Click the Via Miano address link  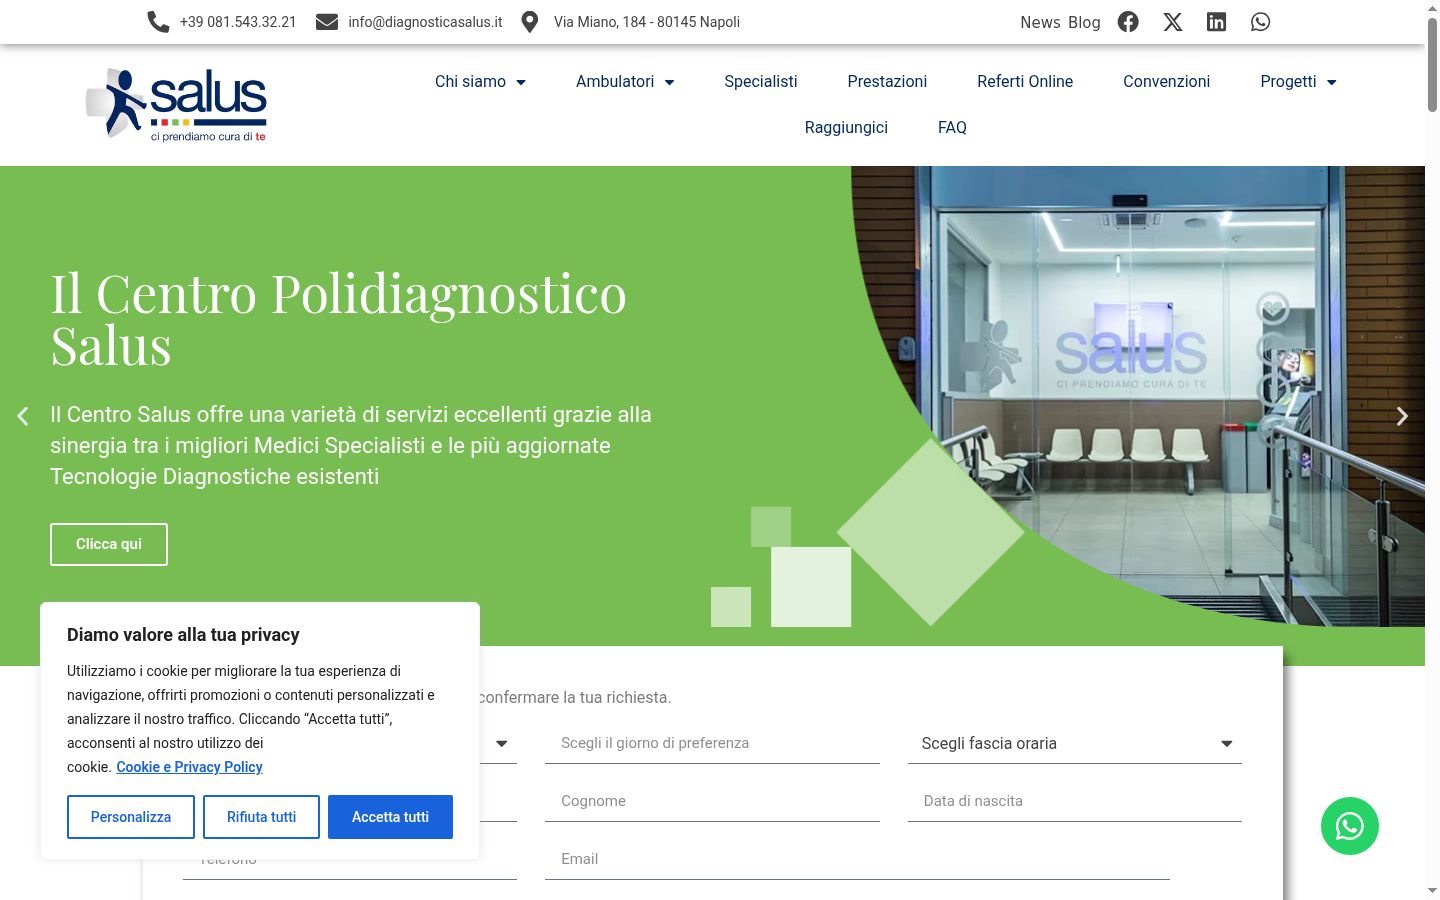647,22
